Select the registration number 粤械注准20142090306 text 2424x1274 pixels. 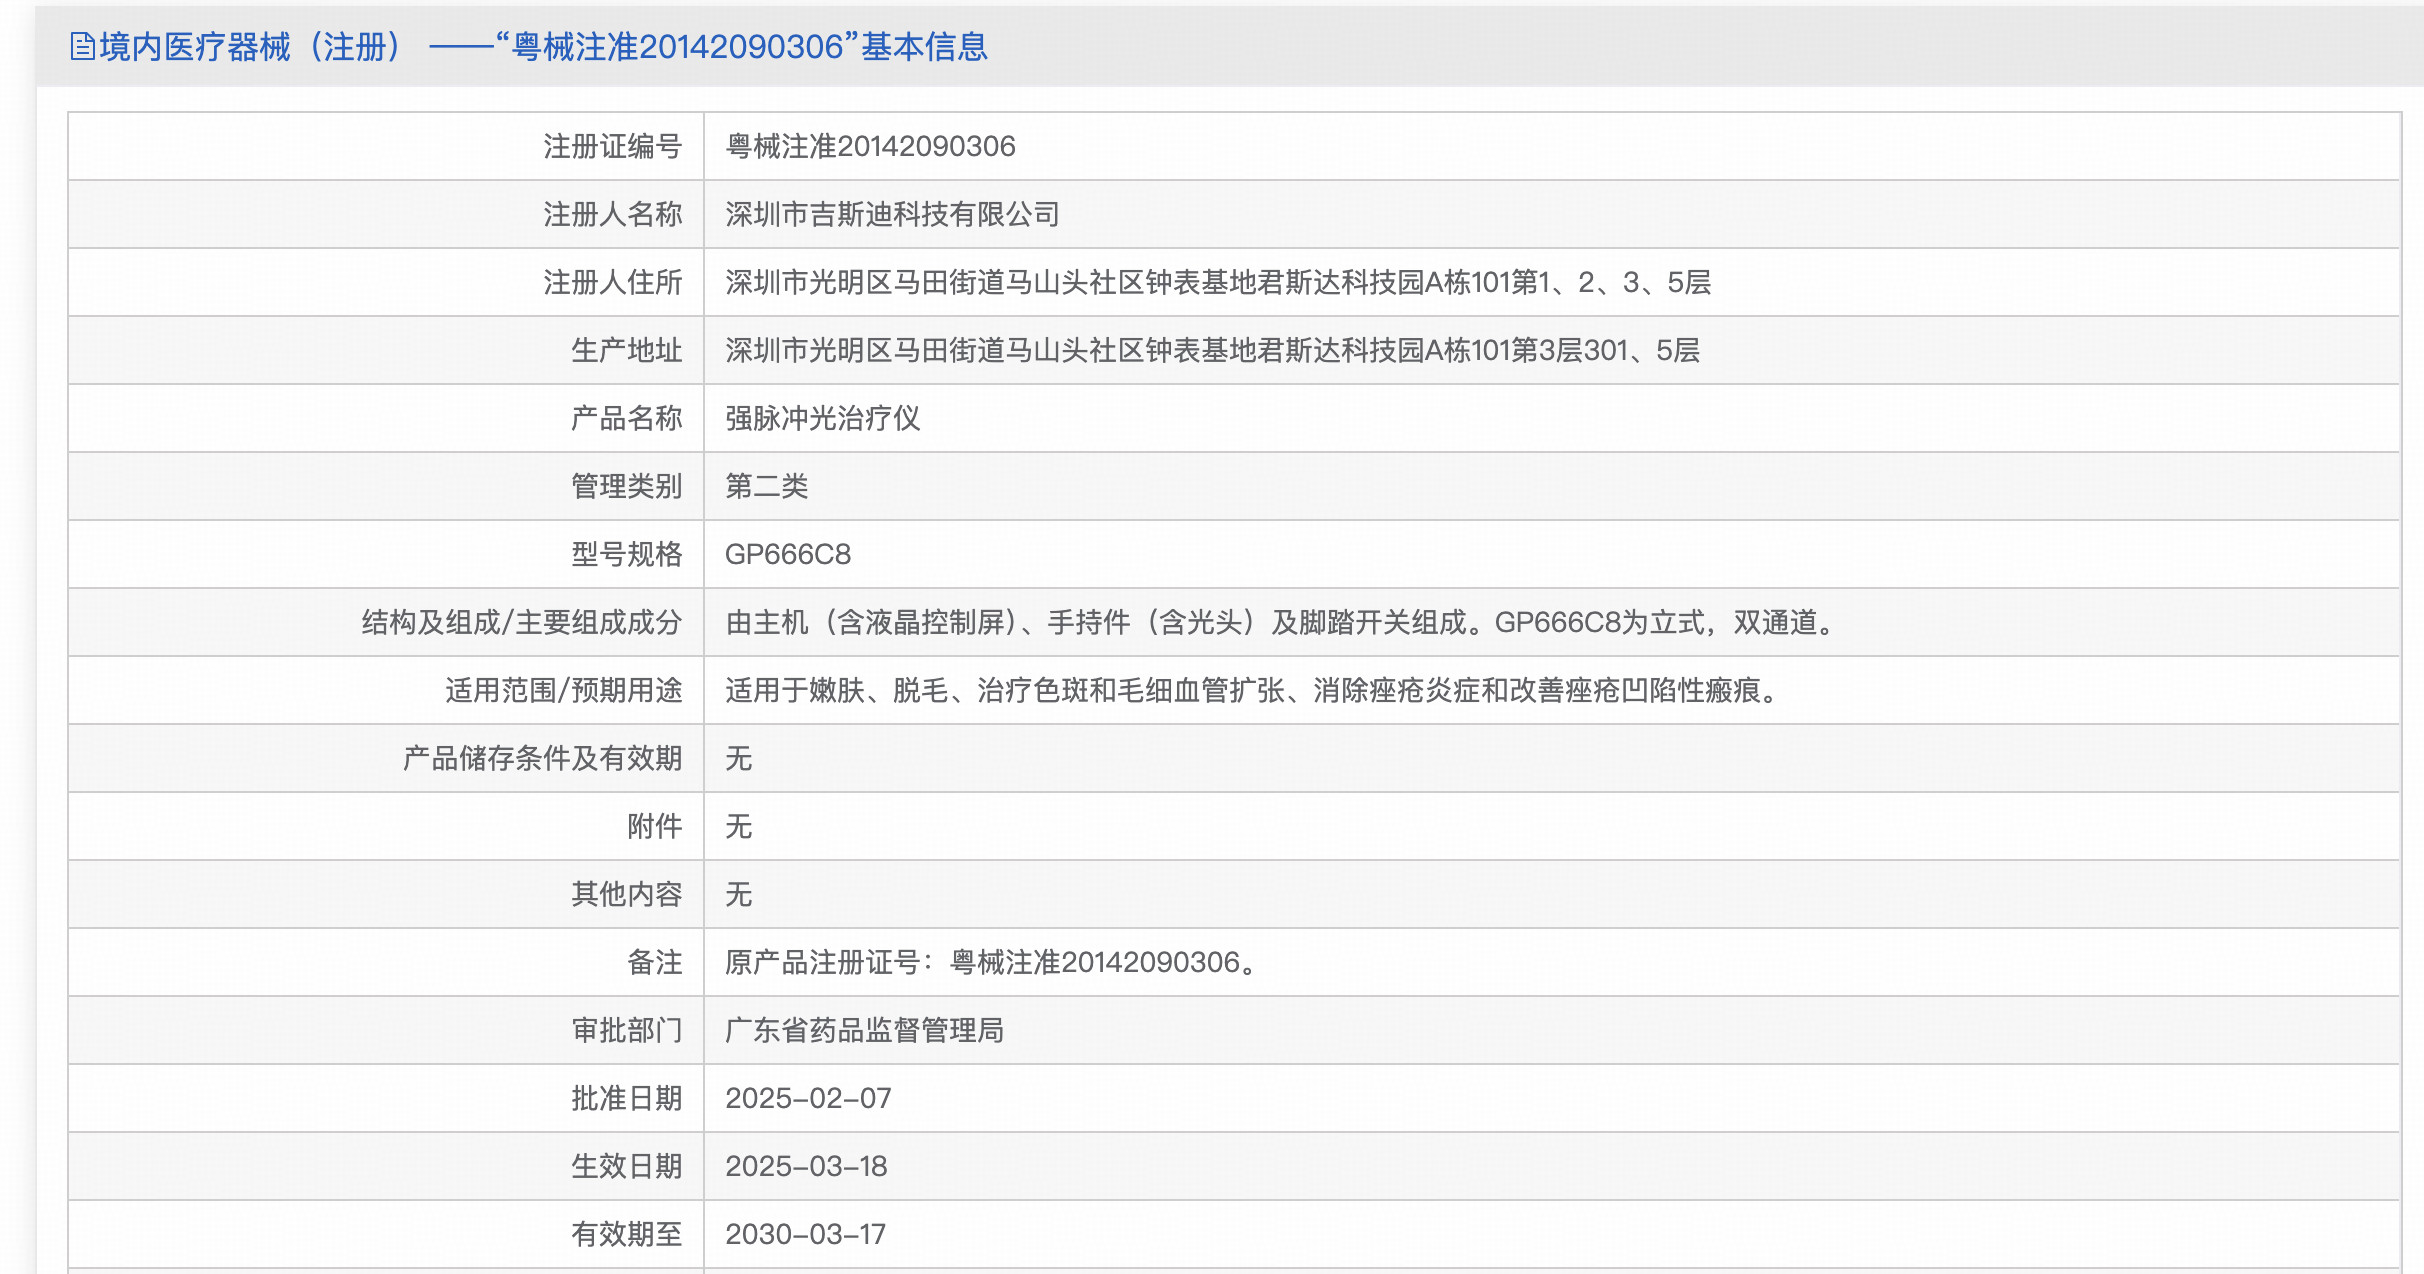pos(869,146)
